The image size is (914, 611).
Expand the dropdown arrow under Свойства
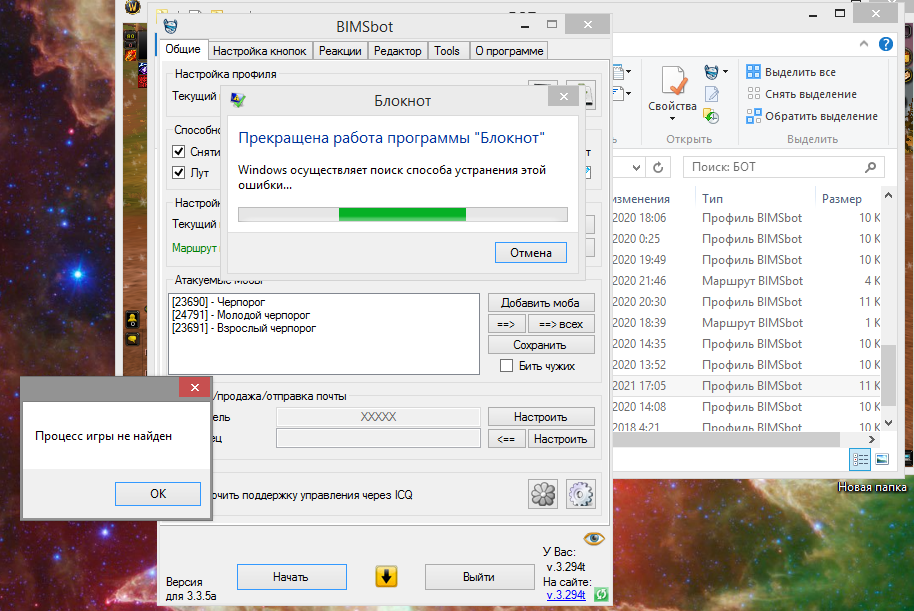[671, 119]
